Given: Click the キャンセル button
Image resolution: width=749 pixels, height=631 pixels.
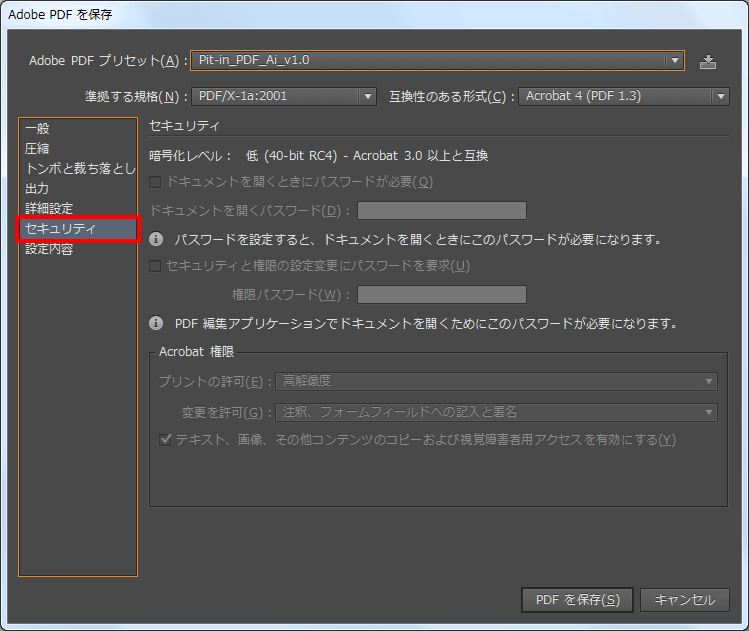Looking at the screenshot, I should click(x=685, y=600).
